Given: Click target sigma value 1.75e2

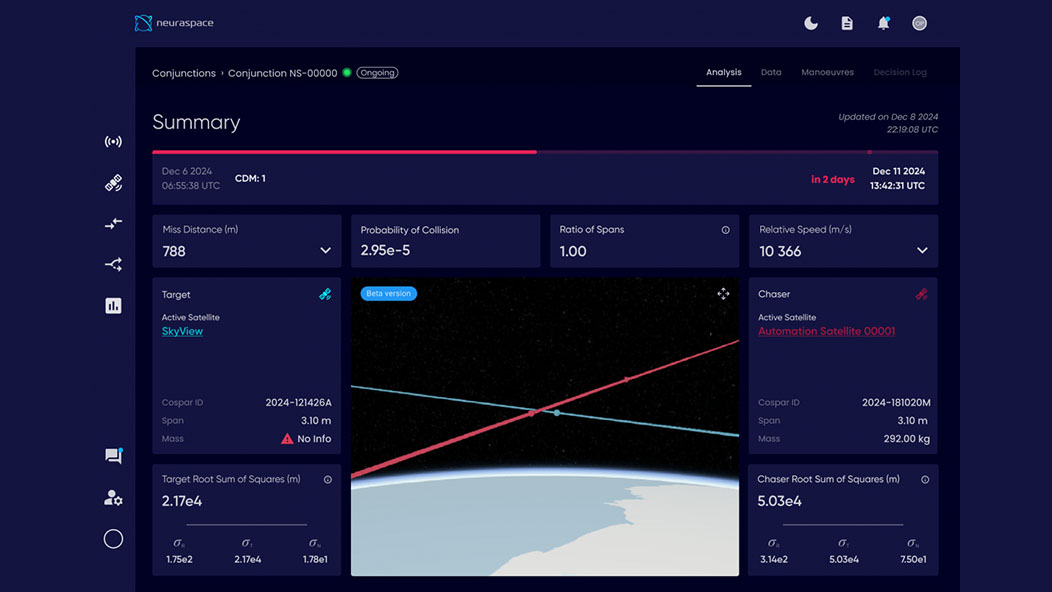Looking at the screenshot, I should click(179, 560).
